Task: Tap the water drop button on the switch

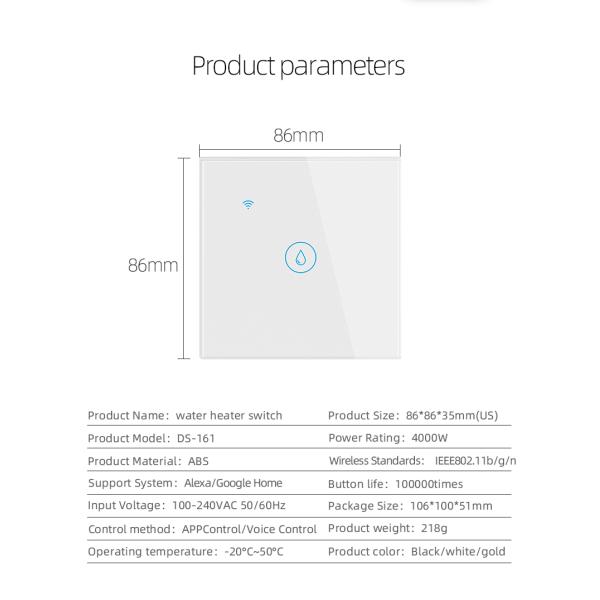Action: tap(300, 258)
